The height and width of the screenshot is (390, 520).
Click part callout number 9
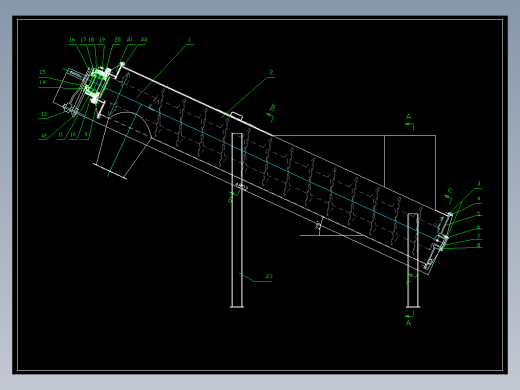point(86,134)
